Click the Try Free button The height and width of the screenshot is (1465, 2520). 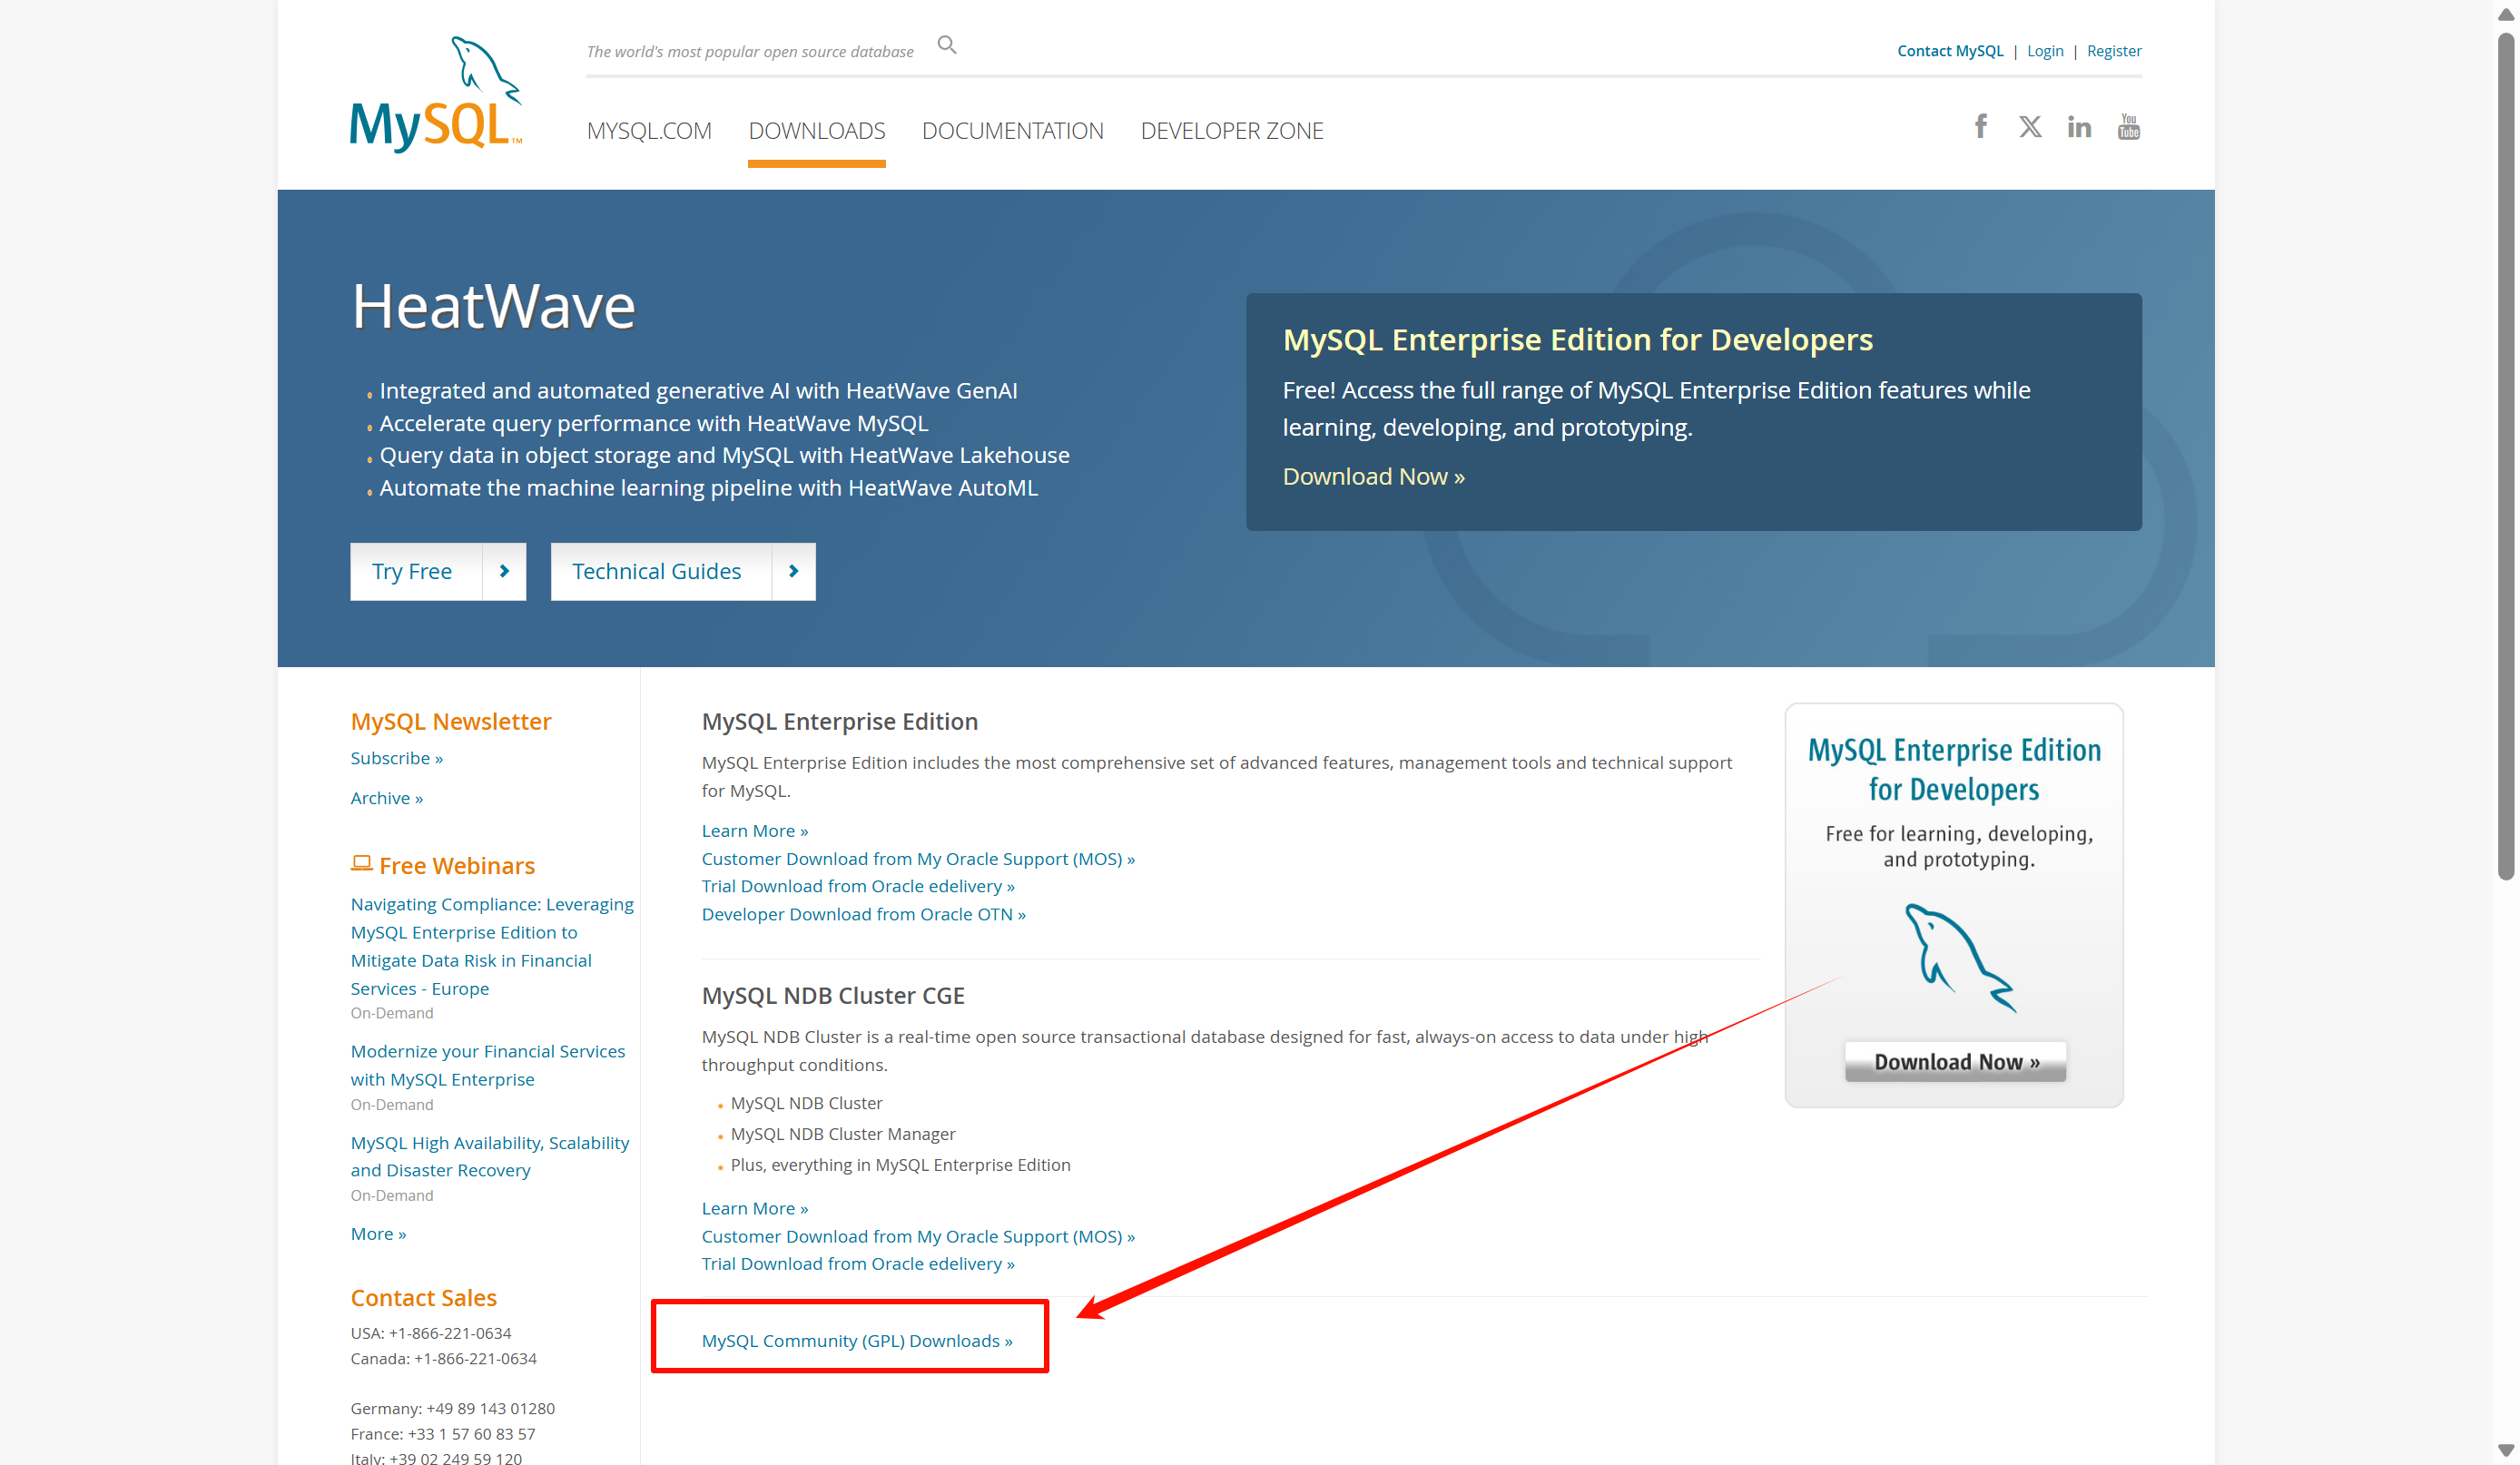point(412,571)
